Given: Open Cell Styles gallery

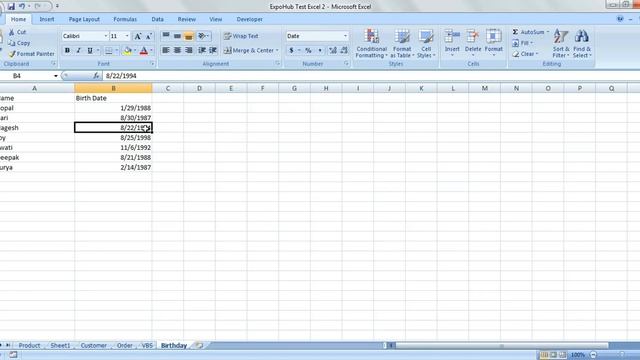Looking at the screenshot, I should click(x=426, y=43).
